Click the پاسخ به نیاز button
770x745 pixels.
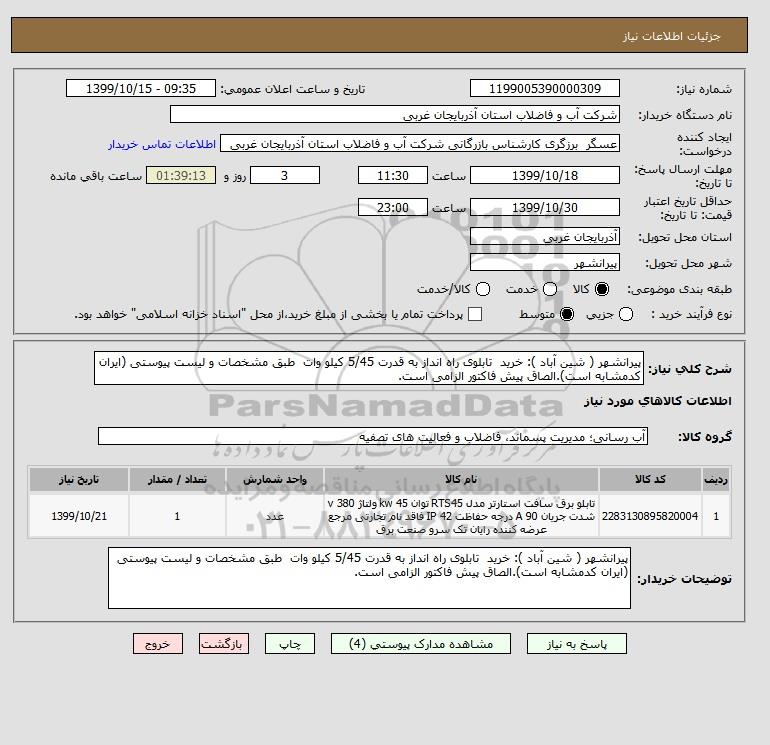click(x=577, y=644)
